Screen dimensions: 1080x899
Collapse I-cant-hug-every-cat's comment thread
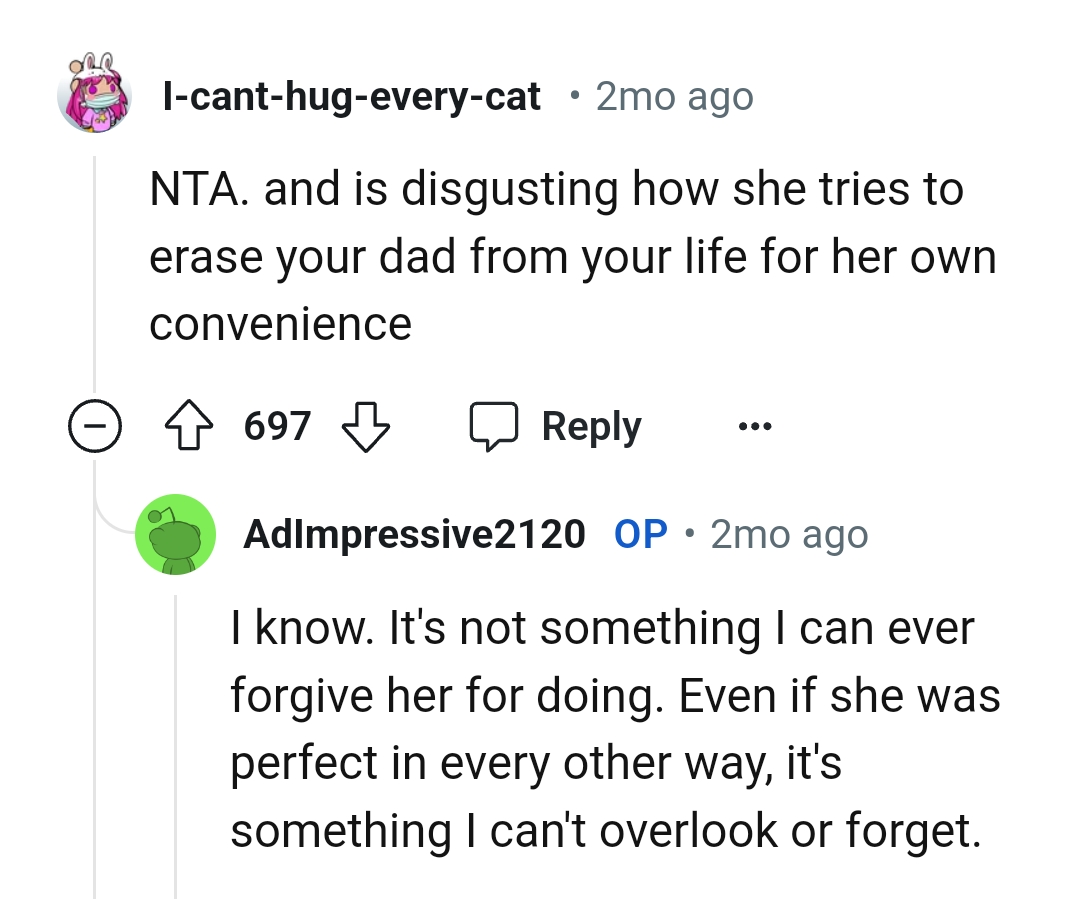(x=95, y=425)
